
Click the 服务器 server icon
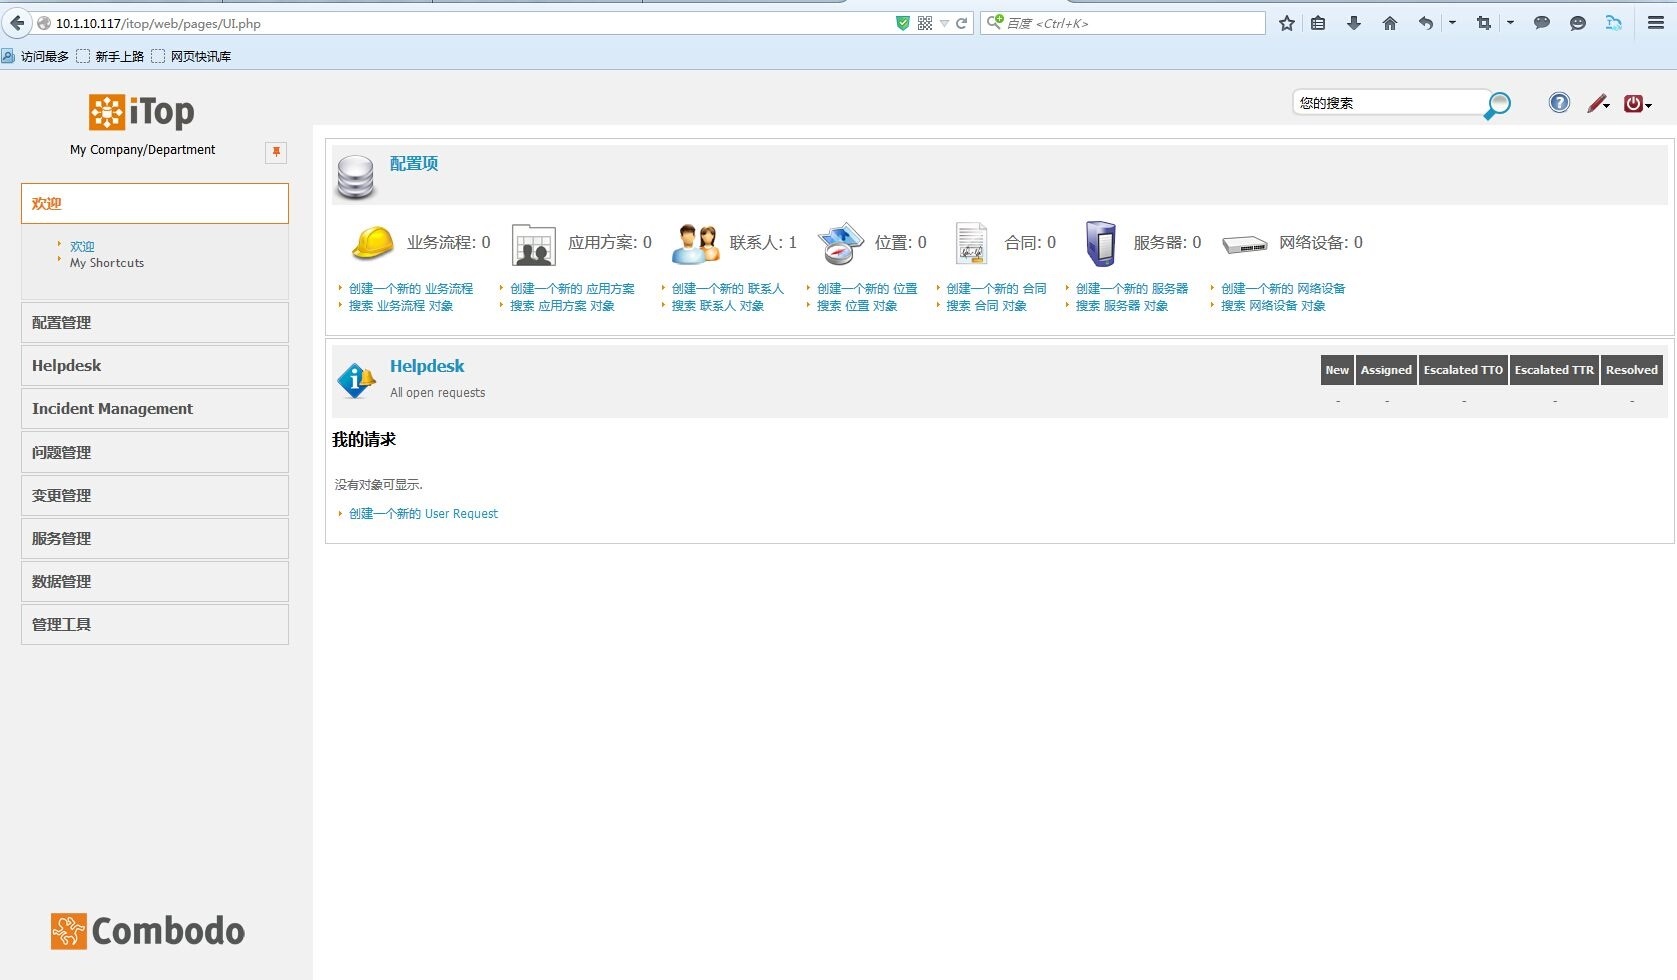click(x=1100, y=242)
